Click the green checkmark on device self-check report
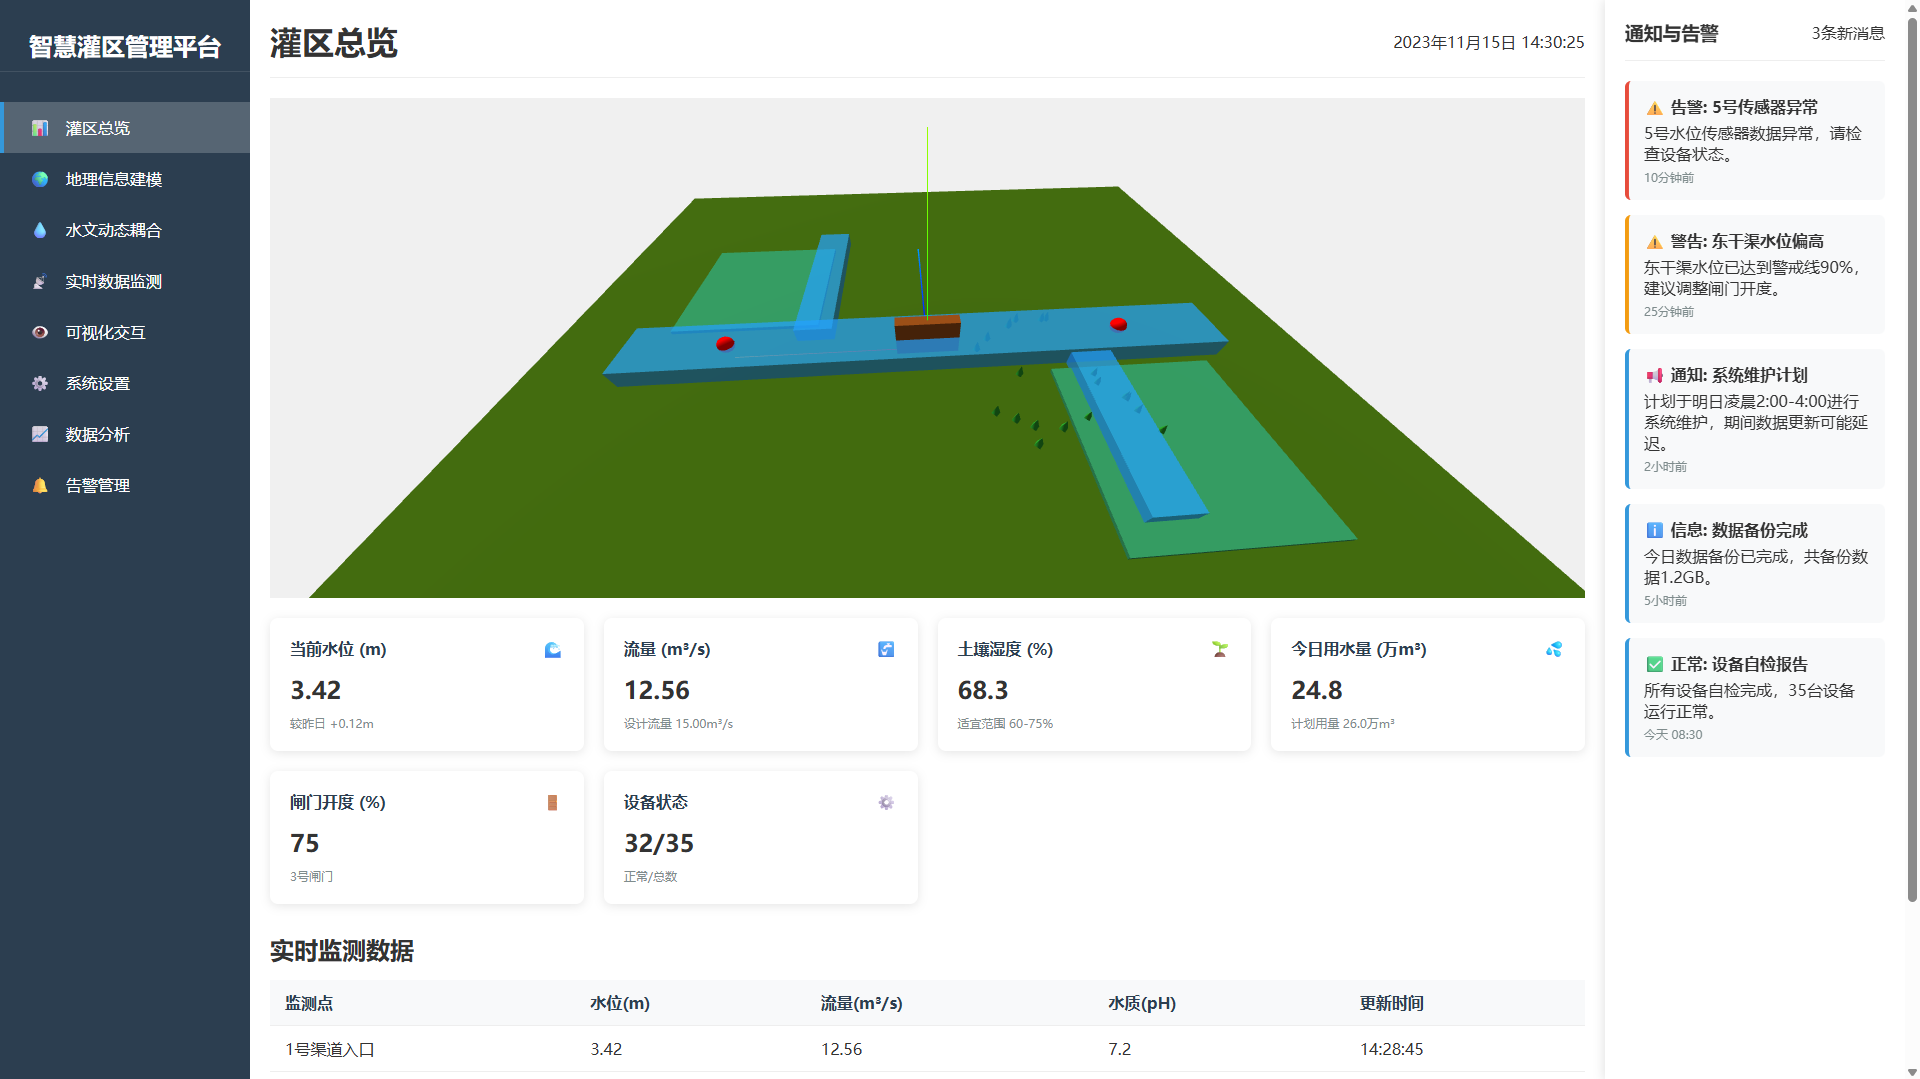 [1654, 665]
